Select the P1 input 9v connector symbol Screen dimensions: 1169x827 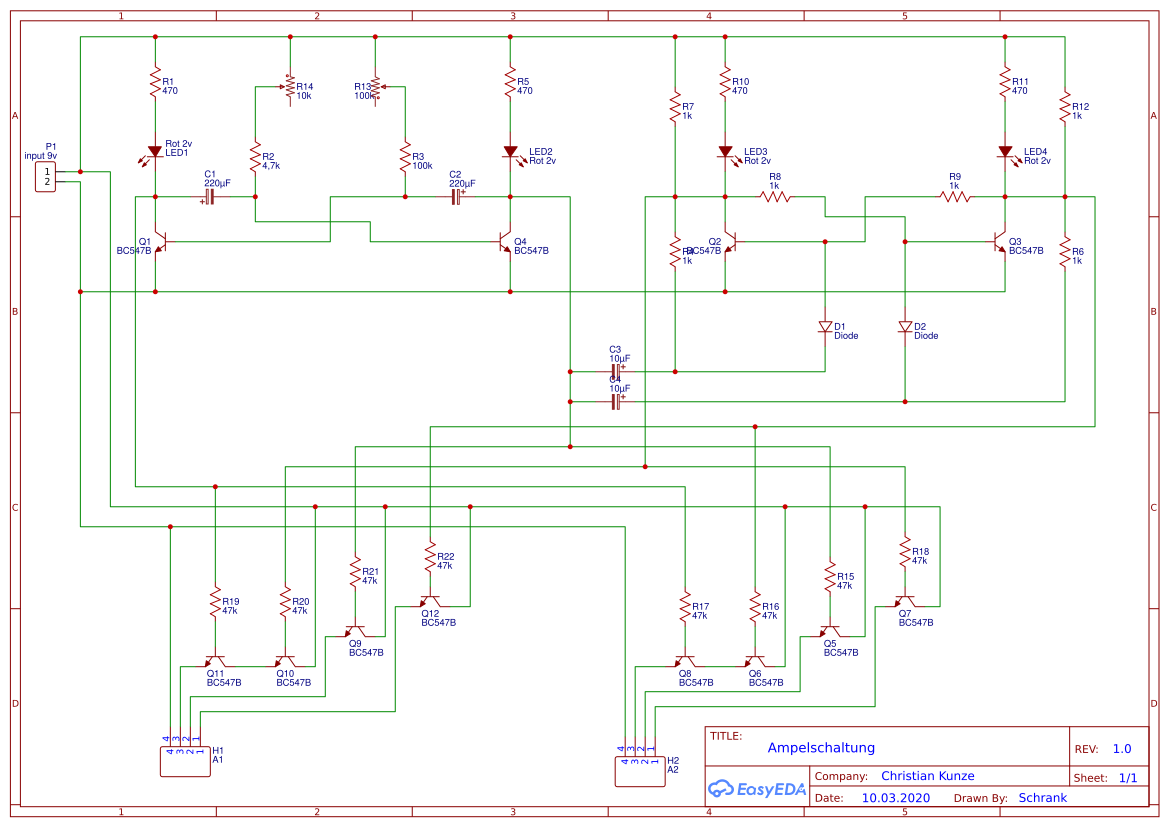(x=45, y=177)
